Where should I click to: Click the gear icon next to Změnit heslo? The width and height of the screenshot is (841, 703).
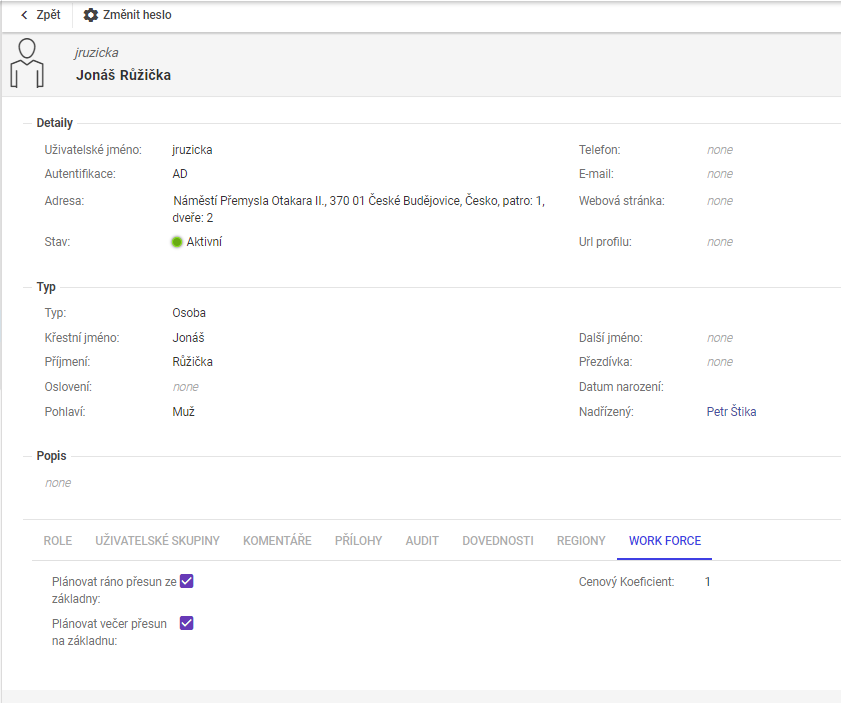[x=90, y=15]
